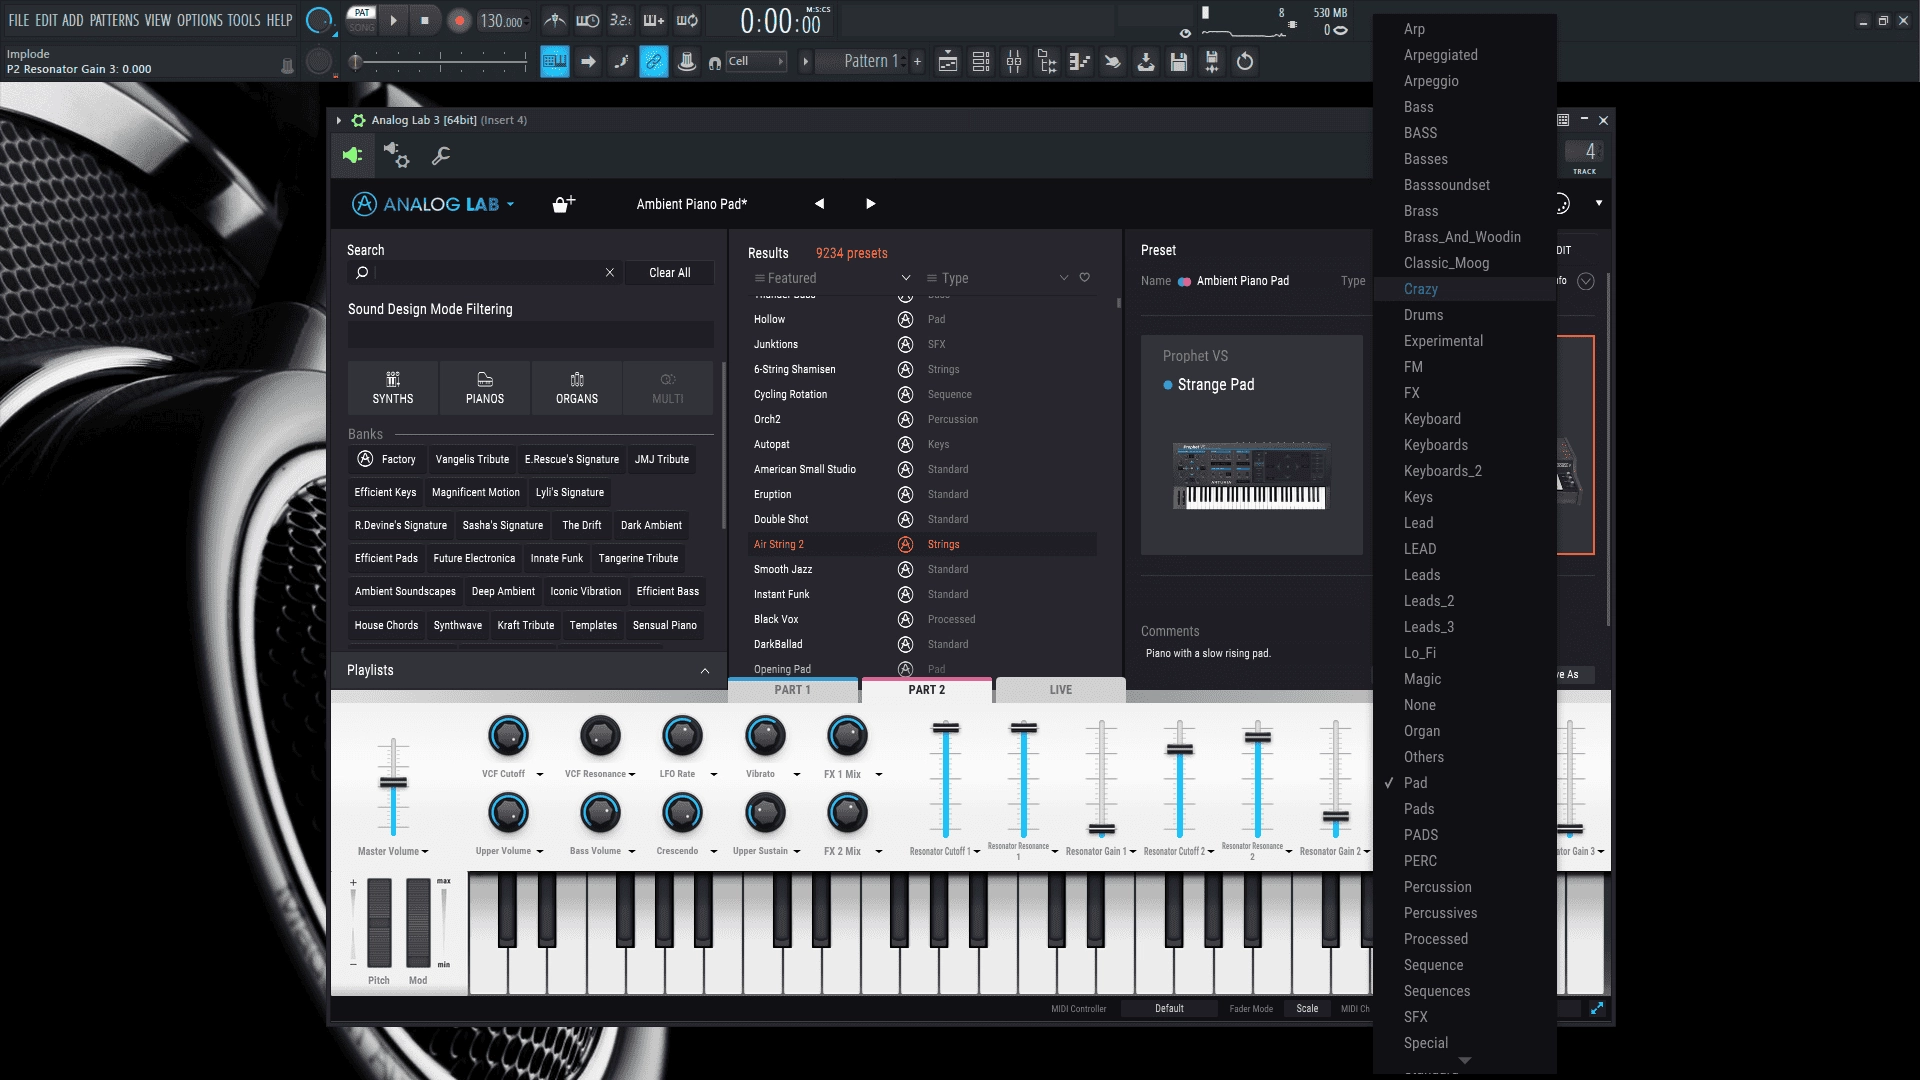Open the PATTERNS menu
The image size is (1920, 1080).
[114, 20]
